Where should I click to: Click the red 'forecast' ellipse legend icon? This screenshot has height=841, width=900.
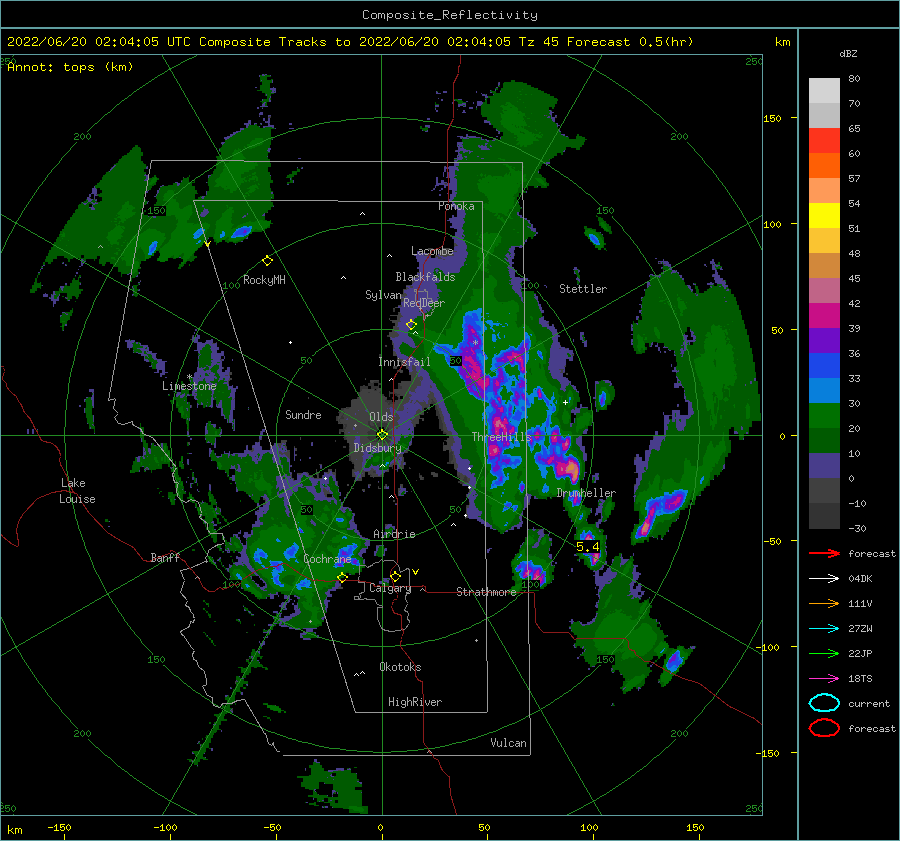click(824, 728)
